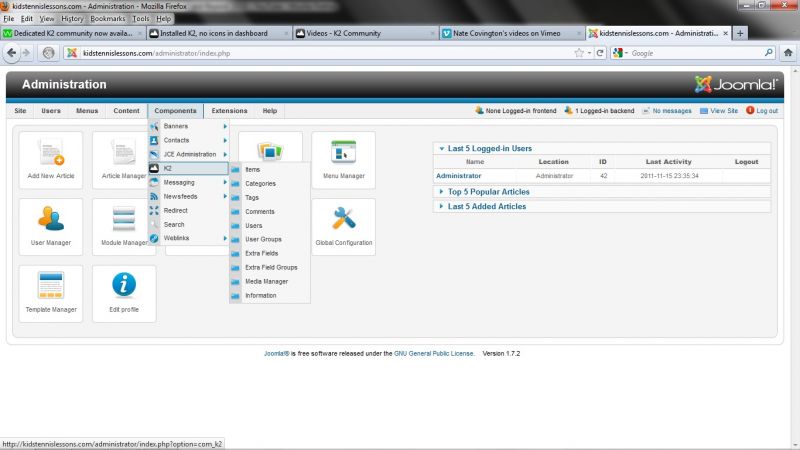Click the Banners submenu icon
Image resolution: width=800 pixels, height=450 pixels.
click(x=154, y=126)
